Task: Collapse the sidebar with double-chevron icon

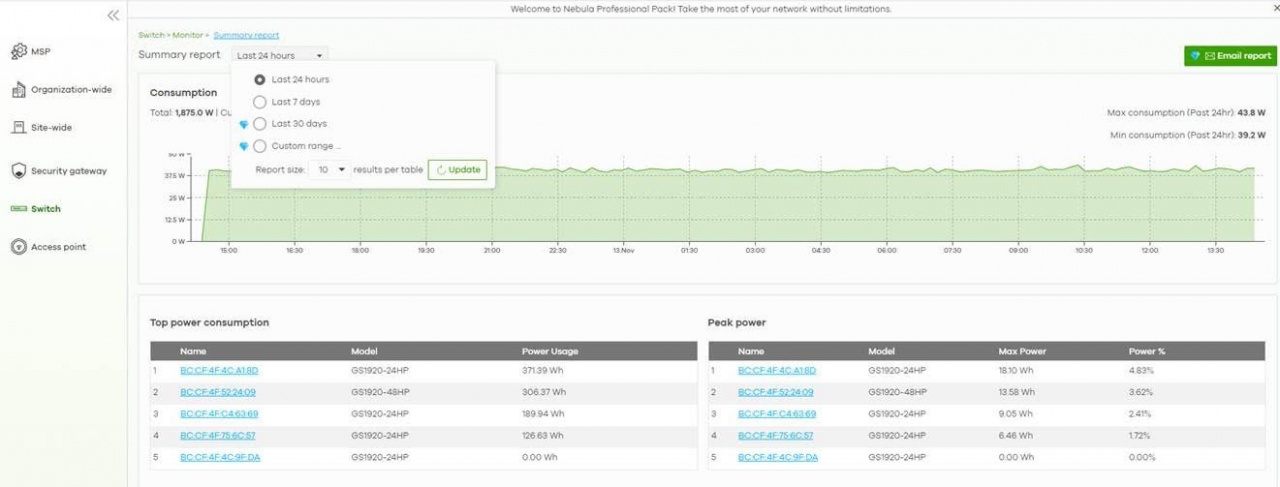Action: point(113,15)
